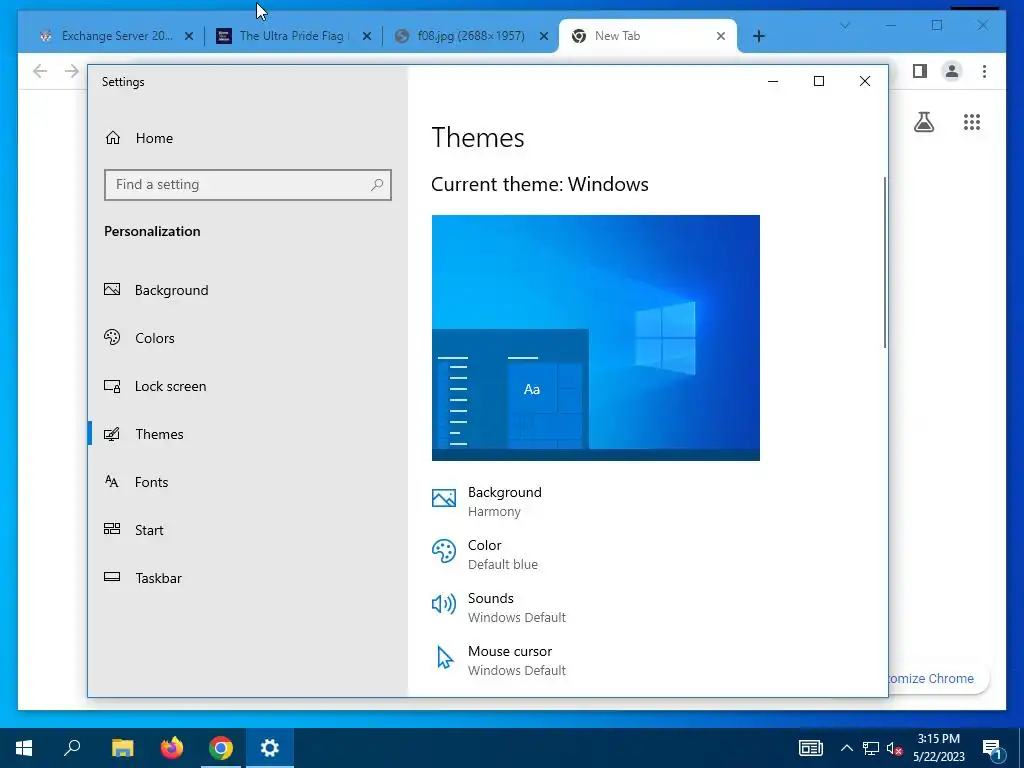Open theme Background Harmony option

[487, 502]
